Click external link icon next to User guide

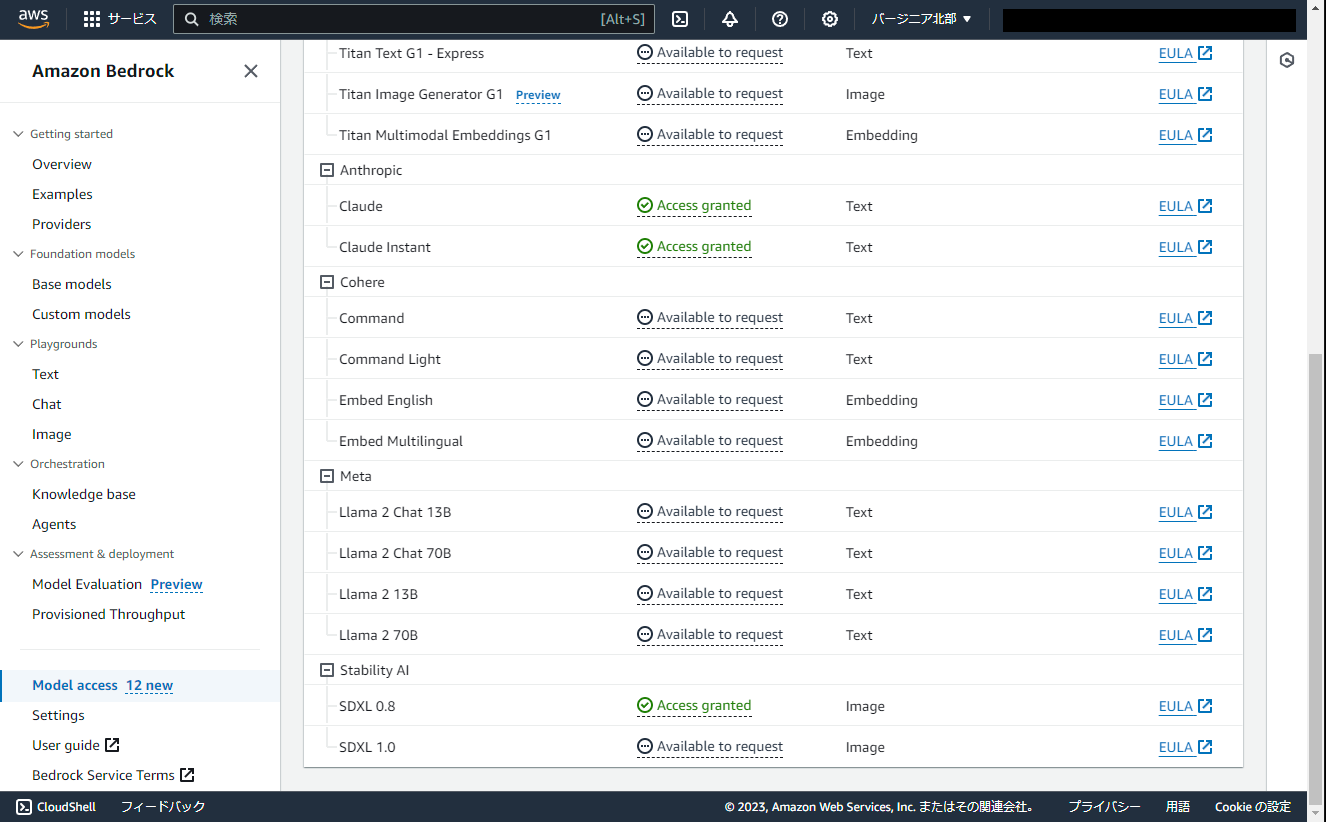(112, 745)
